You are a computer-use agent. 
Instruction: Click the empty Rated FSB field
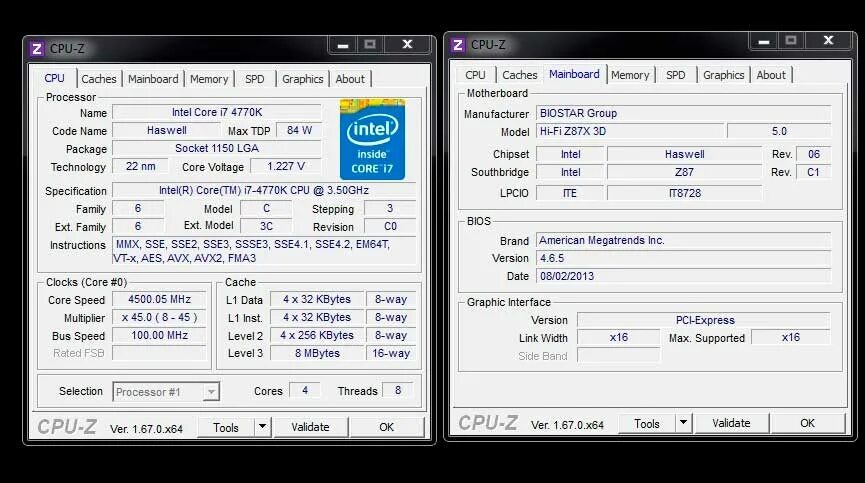[x=159, y=353]
